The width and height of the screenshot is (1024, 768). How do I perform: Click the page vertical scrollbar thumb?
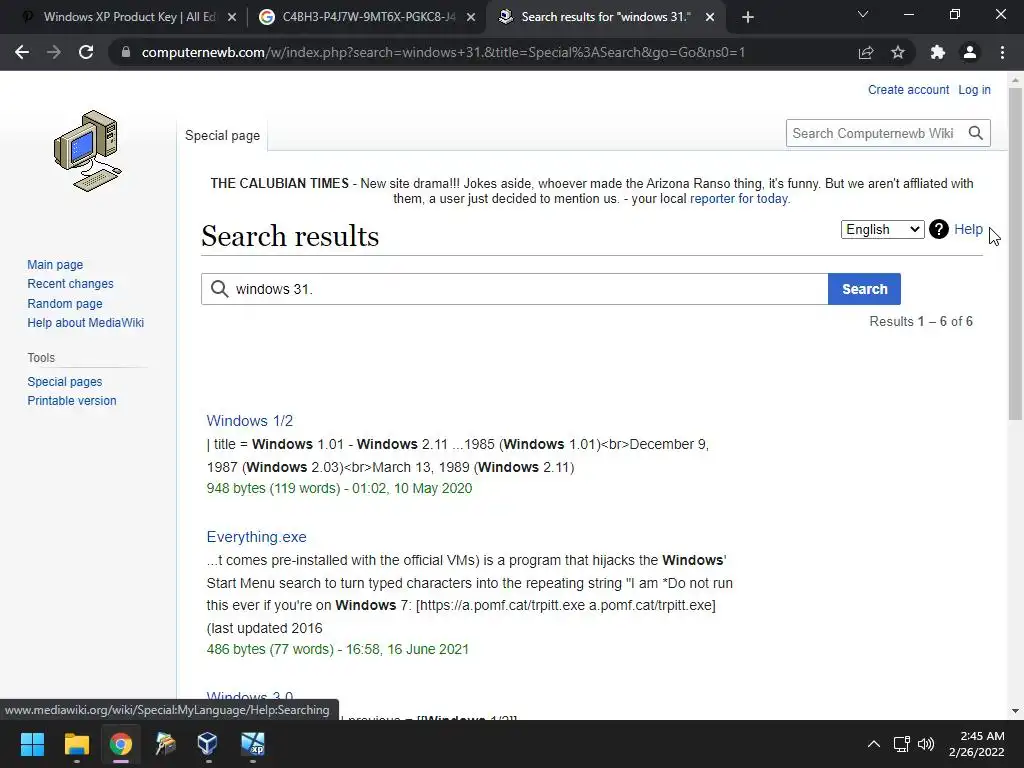coord(1015,253)
